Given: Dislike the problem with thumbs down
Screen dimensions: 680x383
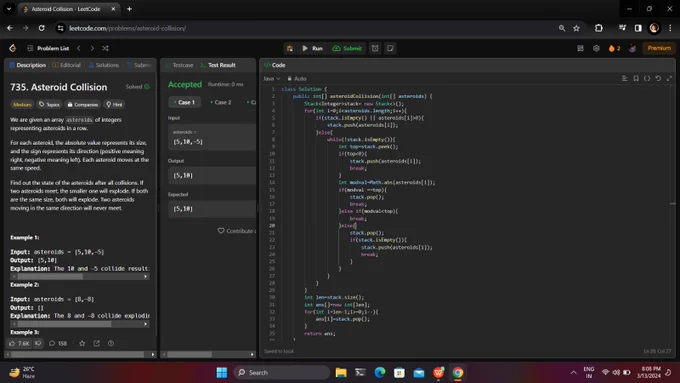Looking at the screenshot, I should pyautogui.click(x=38, y=343).
